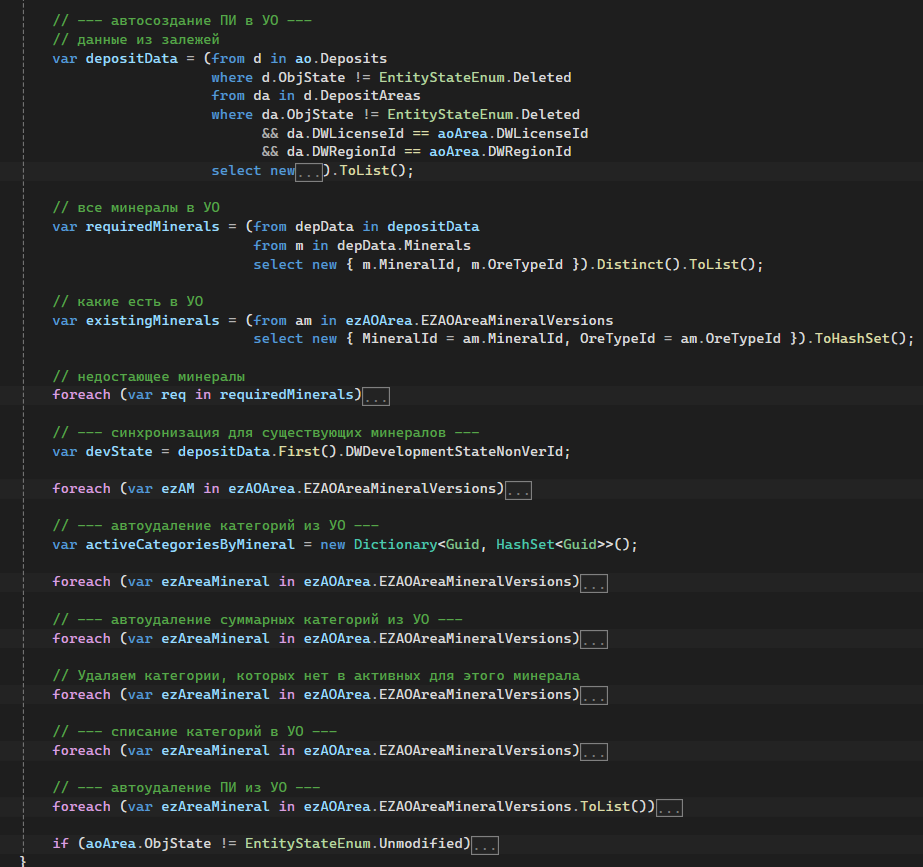Expand foreach below activeCategoriesByMineral declaration

[594, 583]
